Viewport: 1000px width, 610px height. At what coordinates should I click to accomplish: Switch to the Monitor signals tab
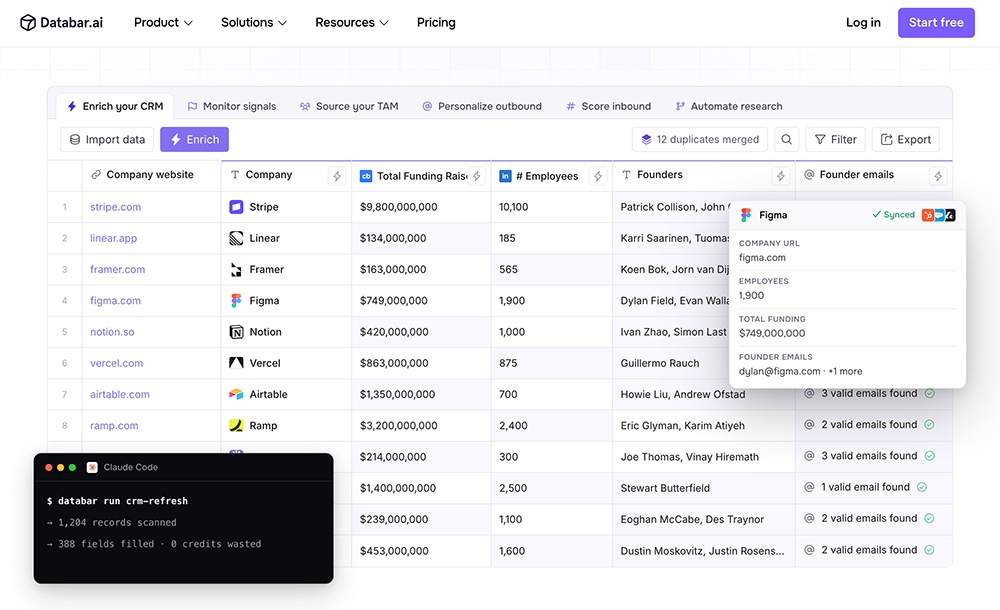(232, 106)
